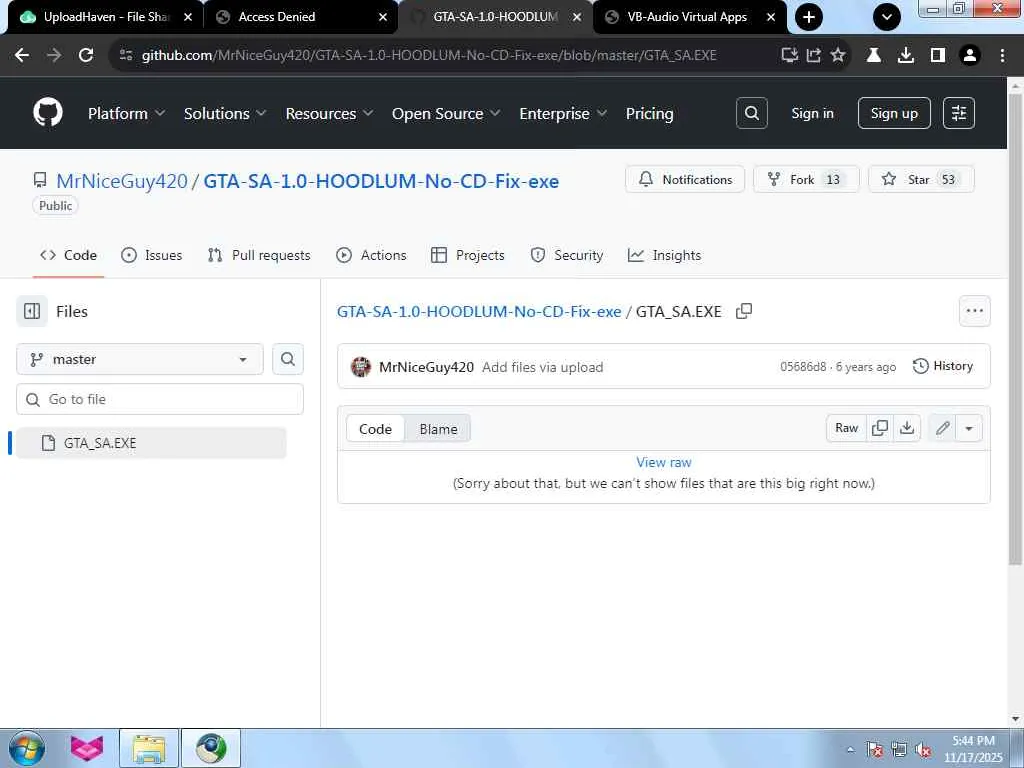Viewport: 1024px width, 768px height.
Task: Copy file path icon next to GTA_SA.EXE
Action: click(744, 312)
